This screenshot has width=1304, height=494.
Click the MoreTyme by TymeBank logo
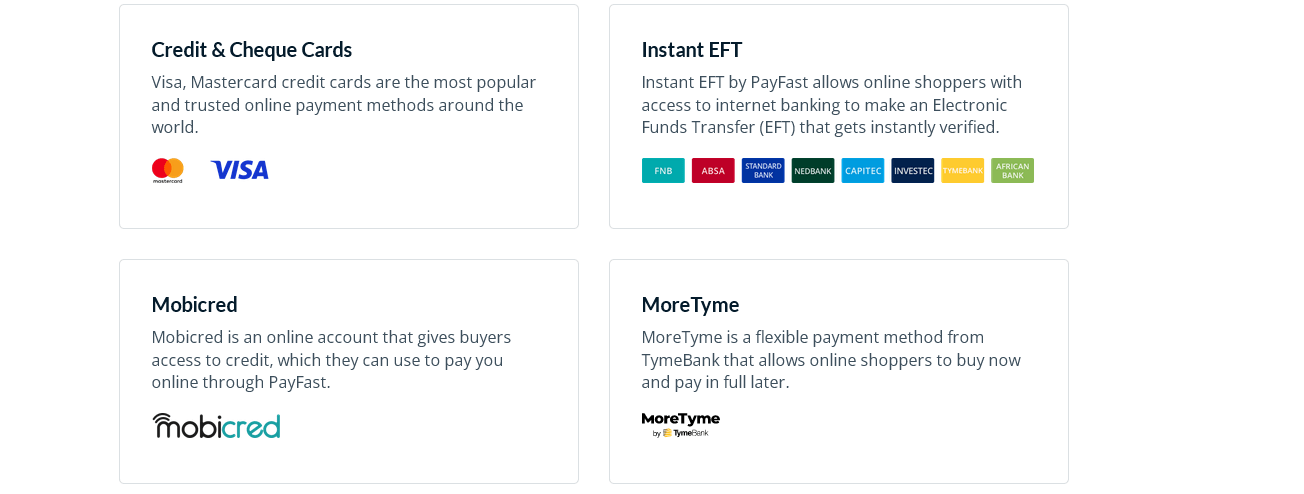pyautogui.click(x=681, y=425)
